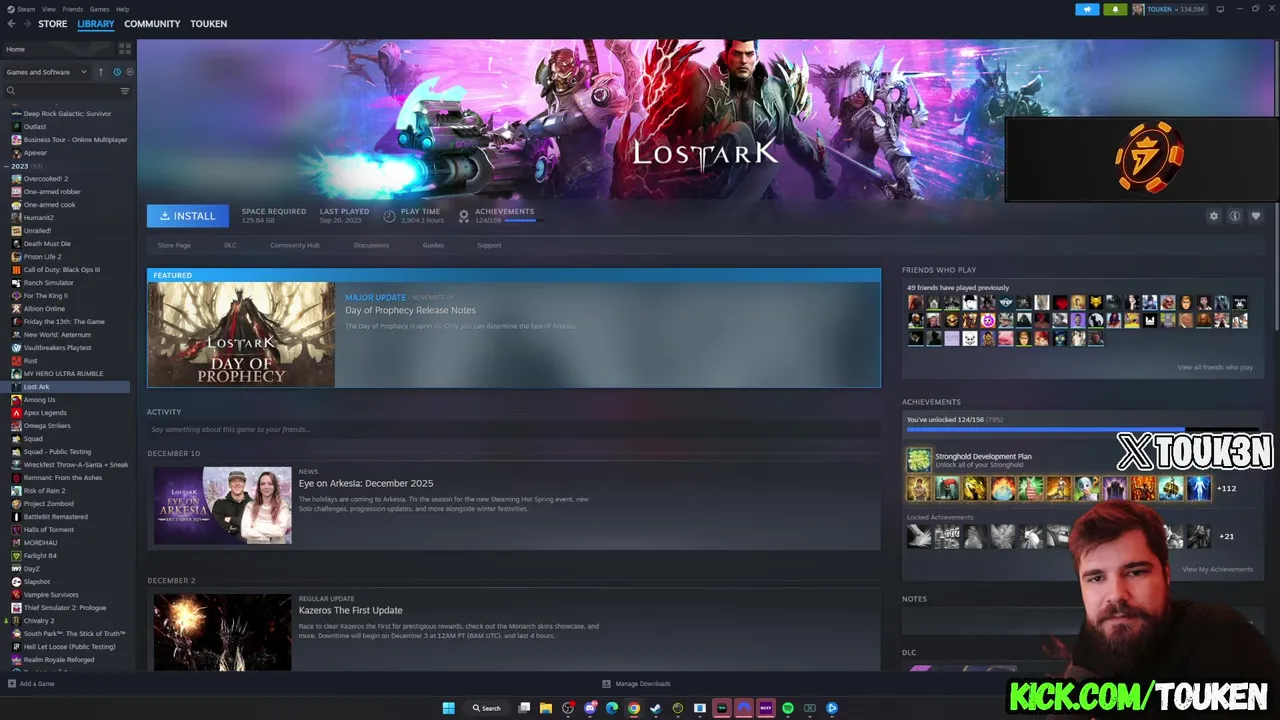Click the blue announcements megaphone icon
Image resolution: width=1280 pixels, height=720 pixels.
click(1087, 9)
